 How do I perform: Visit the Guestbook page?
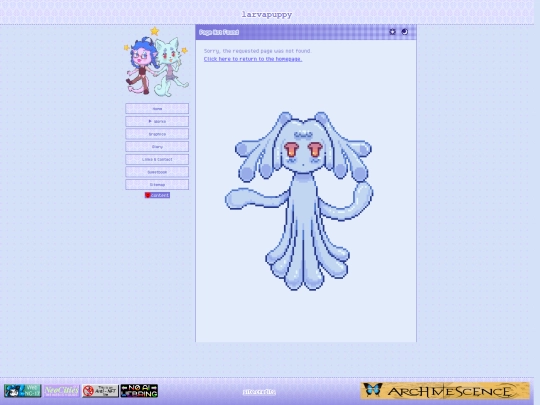[157, 172]
